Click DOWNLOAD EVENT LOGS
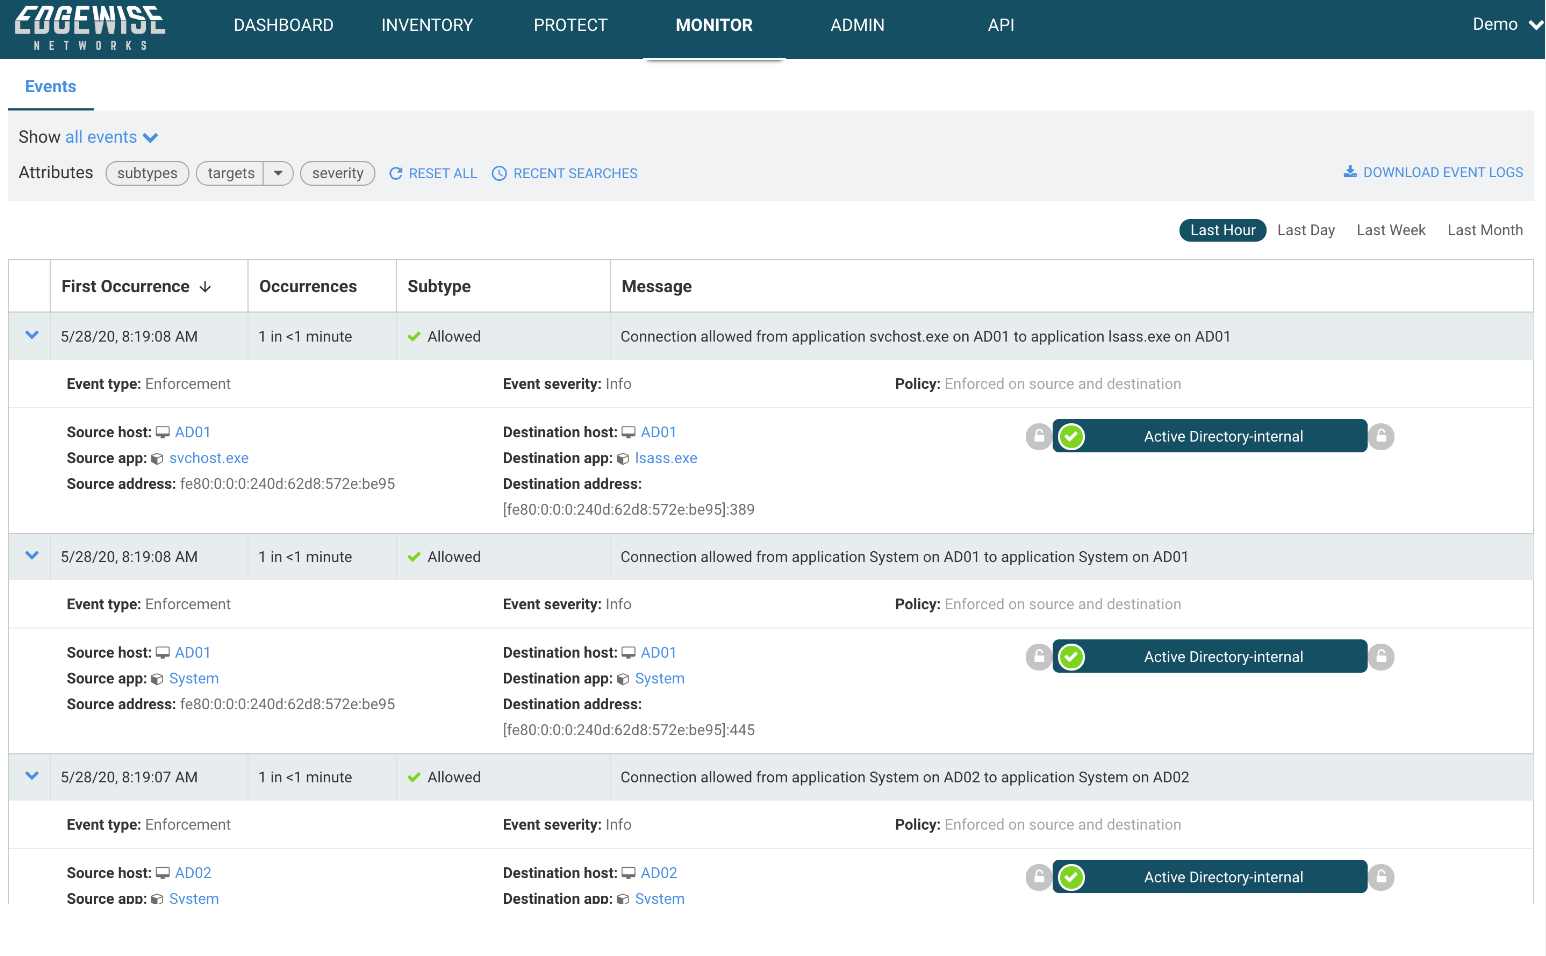Image resolution: width=1546 pixels, height=956 pixels. coord(1433,172)
